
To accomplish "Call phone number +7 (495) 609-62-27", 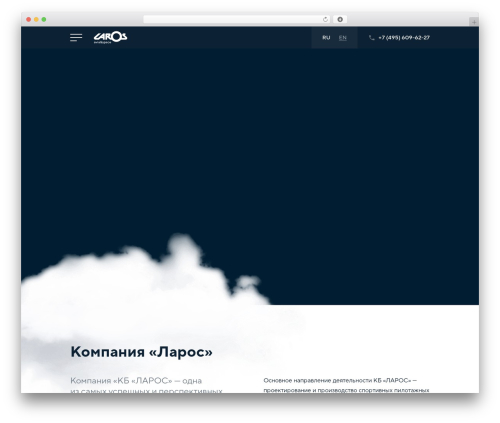I will (404, 38).
